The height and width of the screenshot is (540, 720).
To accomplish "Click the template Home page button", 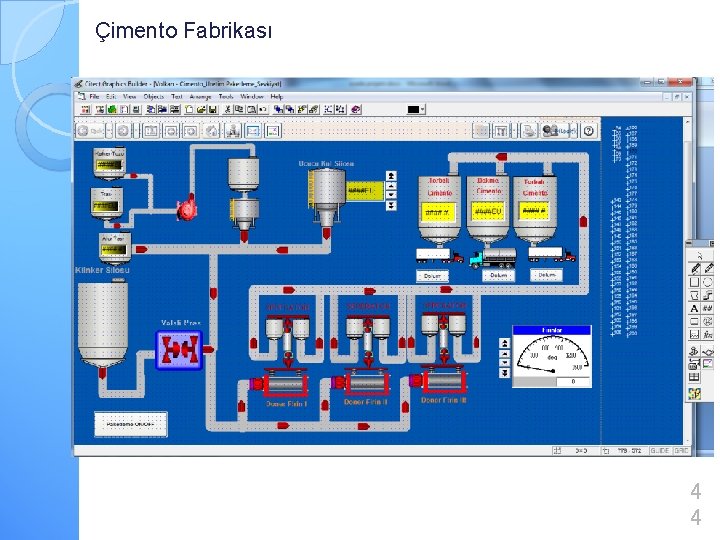I will (x=212, y=131).
